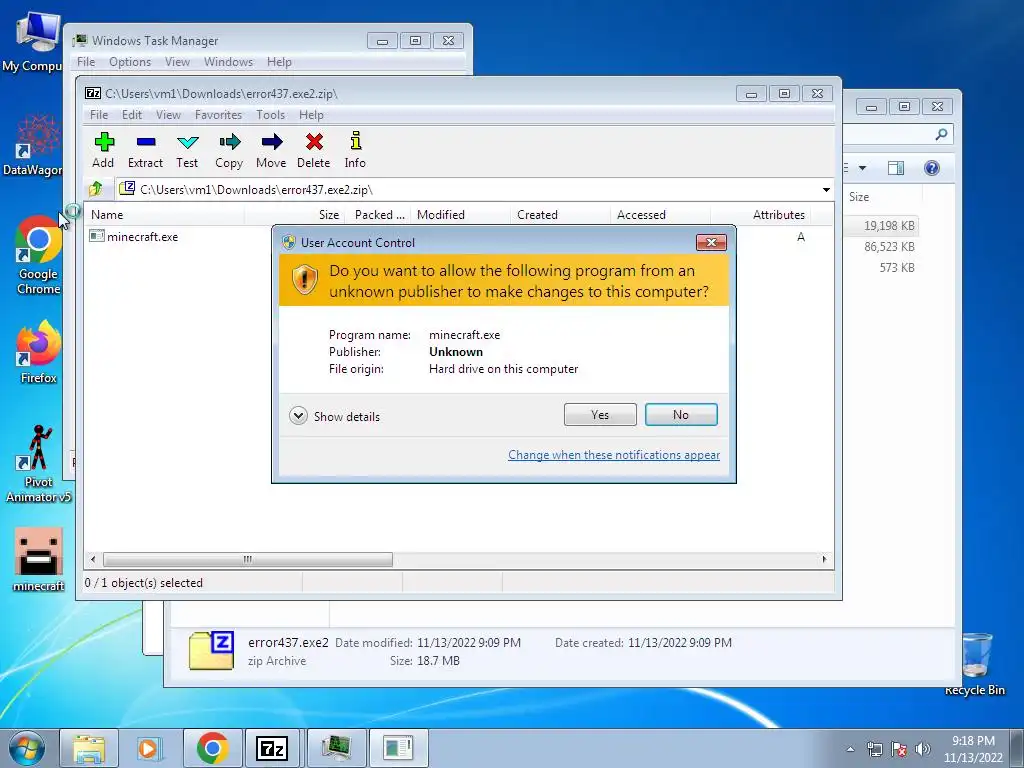Open the minecraft desktop icon
Screen dimensions: 1024x768
point(38,560)
